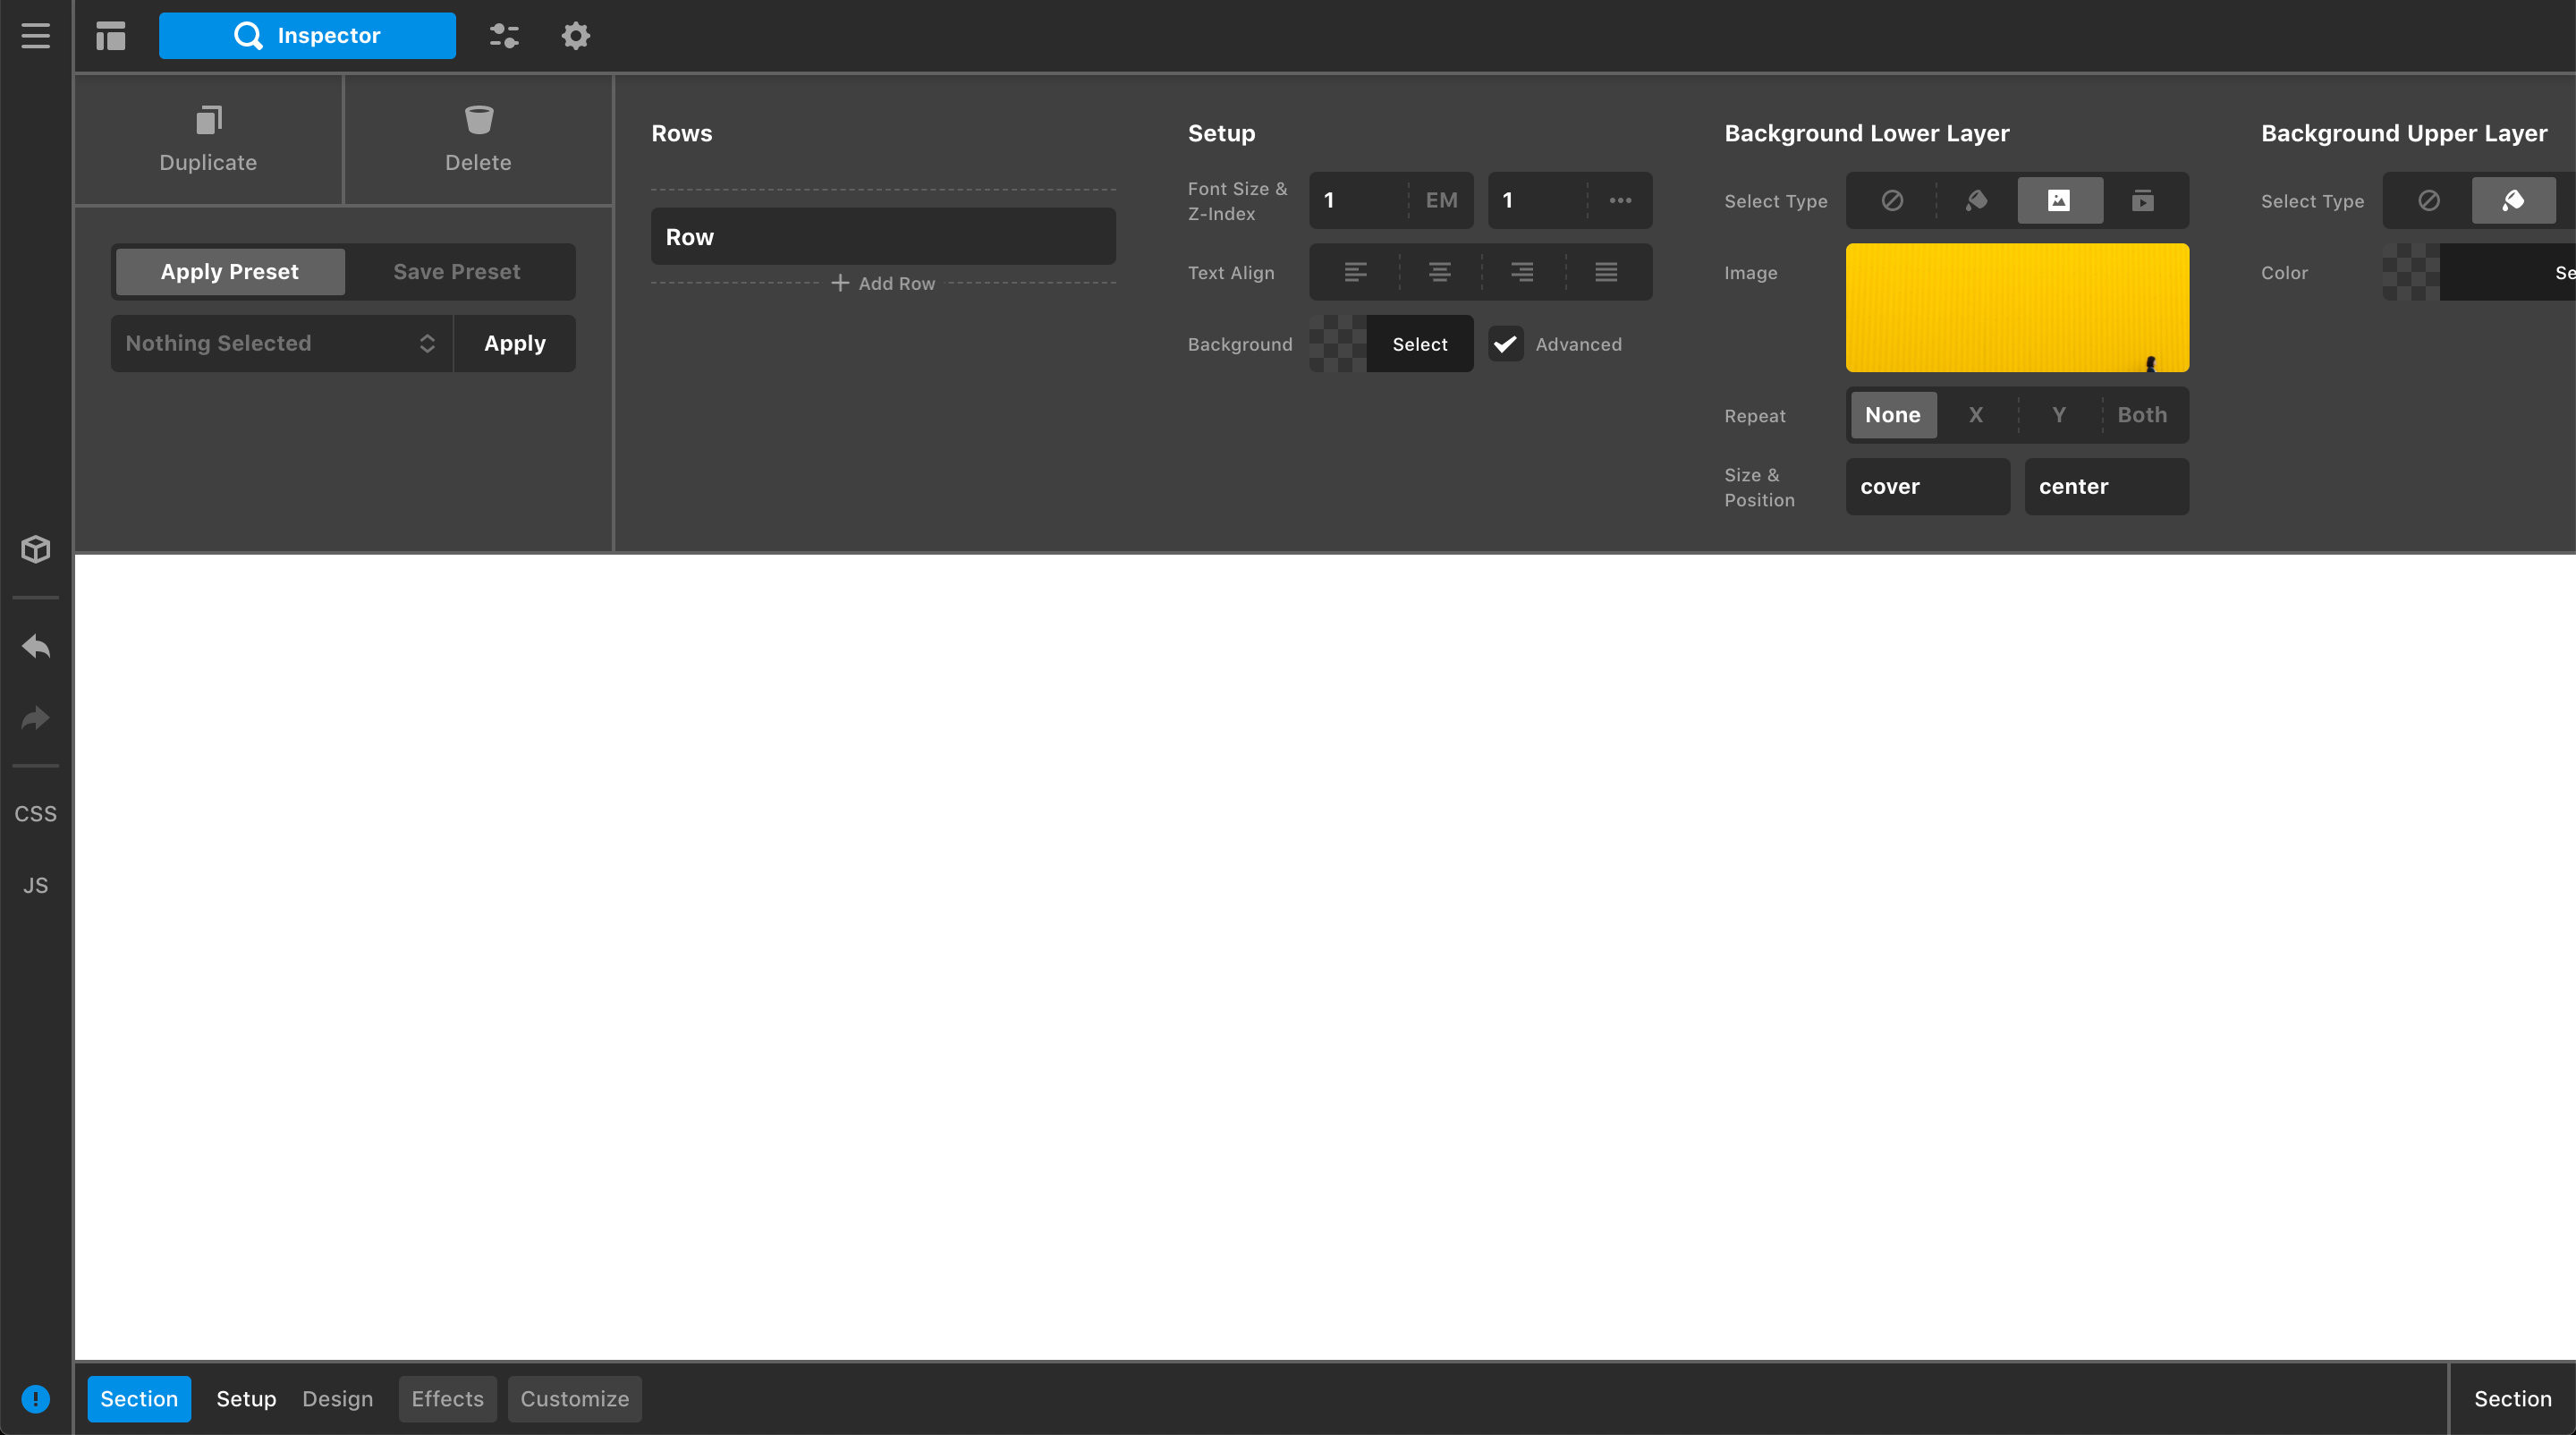Open the hamburger main menu

coord(35,36)
